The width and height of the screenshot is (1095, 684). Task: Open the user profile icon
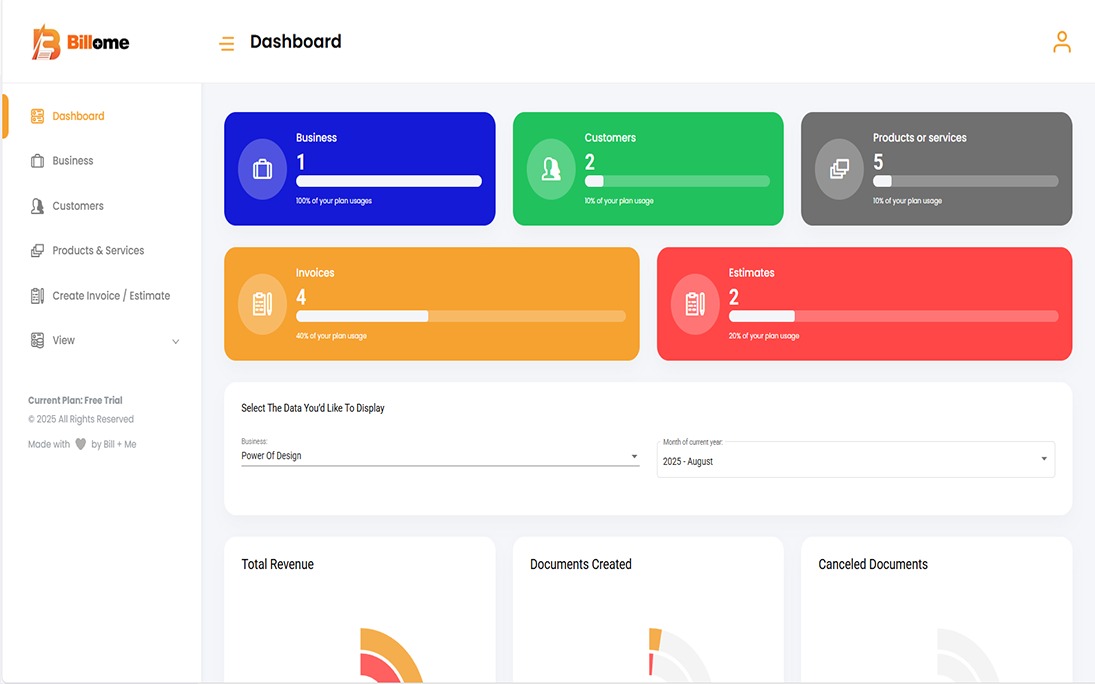(1061, 42)
